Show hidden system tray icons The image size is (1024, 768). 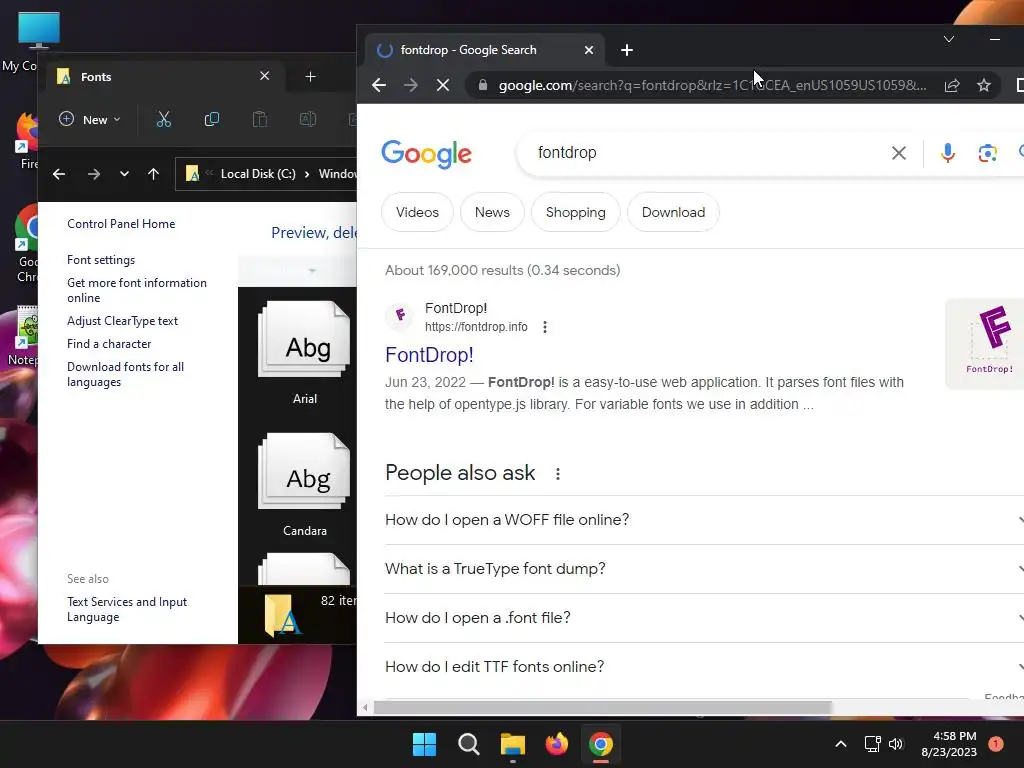coord(841,744)
